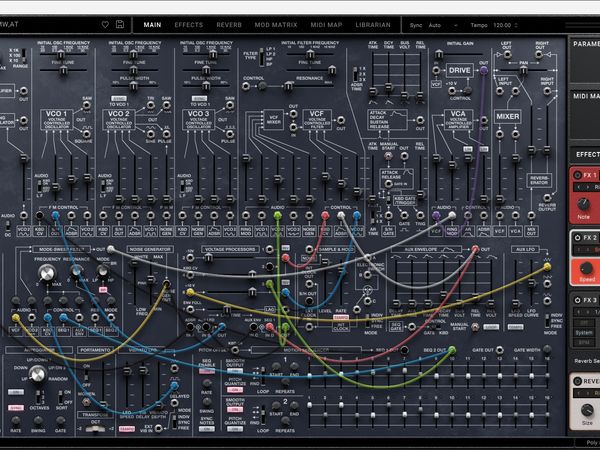The width and height of the screenshot is (600, 450).
Task: Open the Sync Auto dropdown
Action: point(443,25)
